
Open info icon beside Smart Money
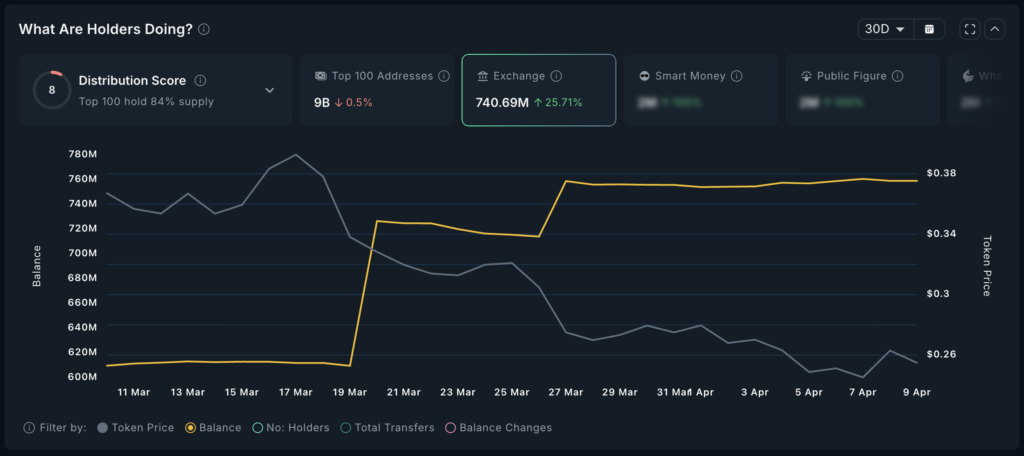tap(737, 76)
